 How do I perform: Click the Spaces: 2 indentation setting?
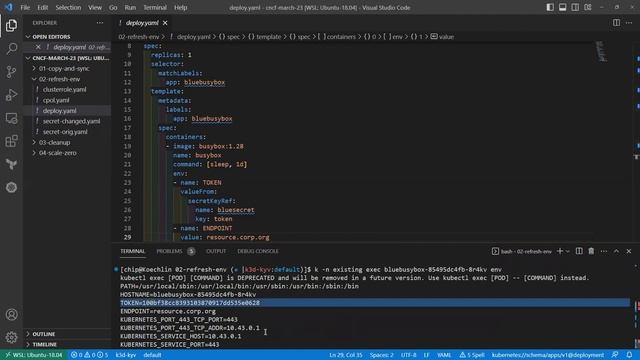click(382, 355)
